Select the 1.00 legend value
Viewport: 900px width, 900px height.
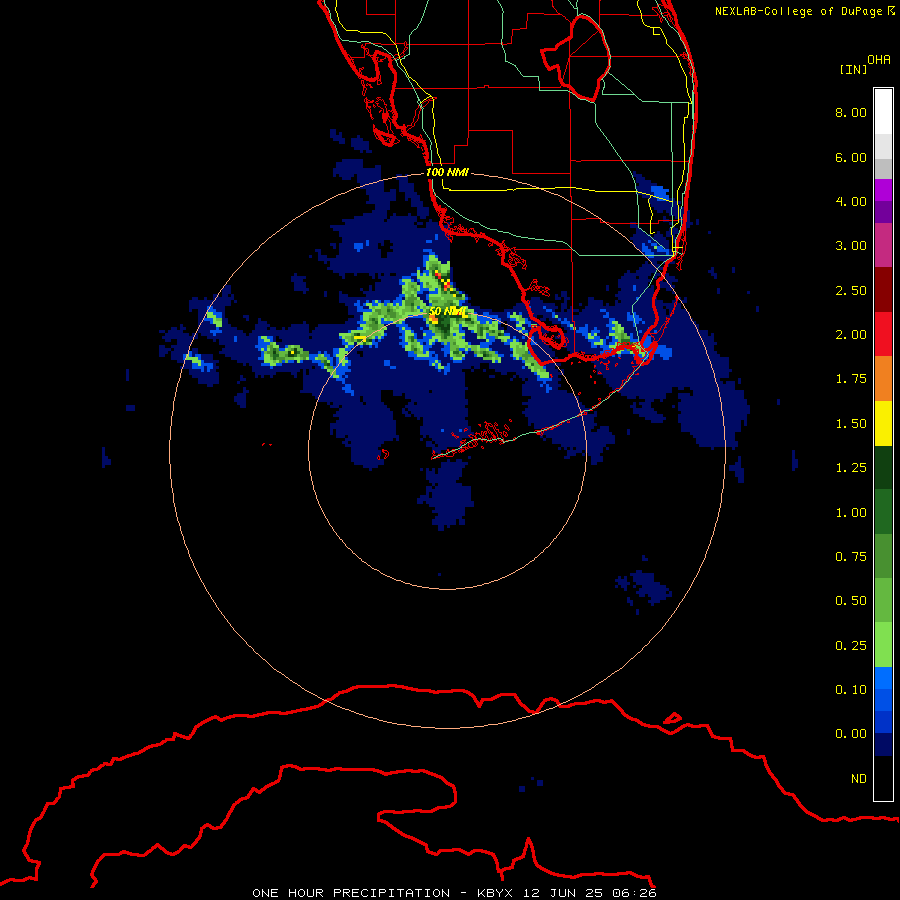(x=851, y=513)
